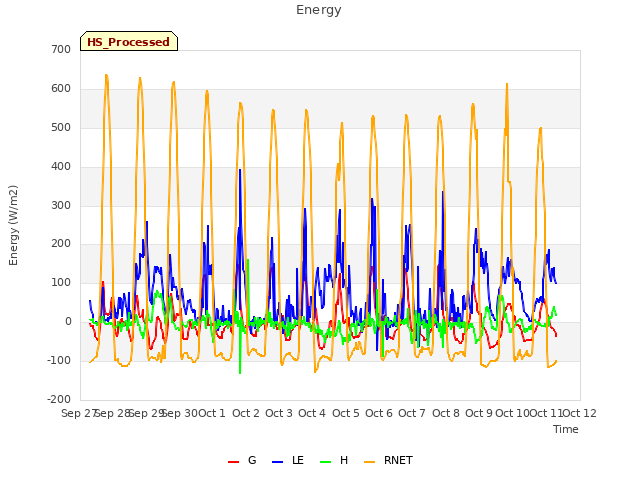Click the 0 y-axis tick label
Image resolution: width=640 pixels, height=480 pixels.
(x=68, y=322)
